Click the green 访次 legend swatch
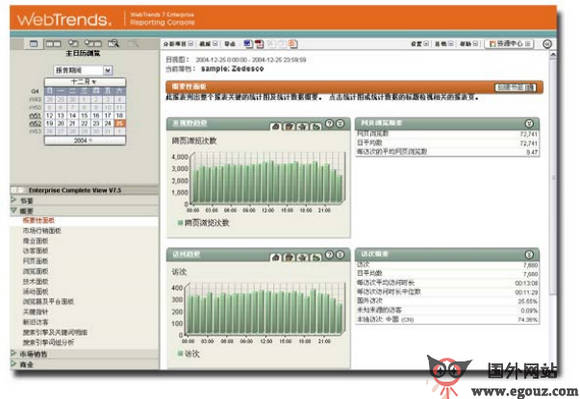The image size is (580, 399). (x=180, y=354)
